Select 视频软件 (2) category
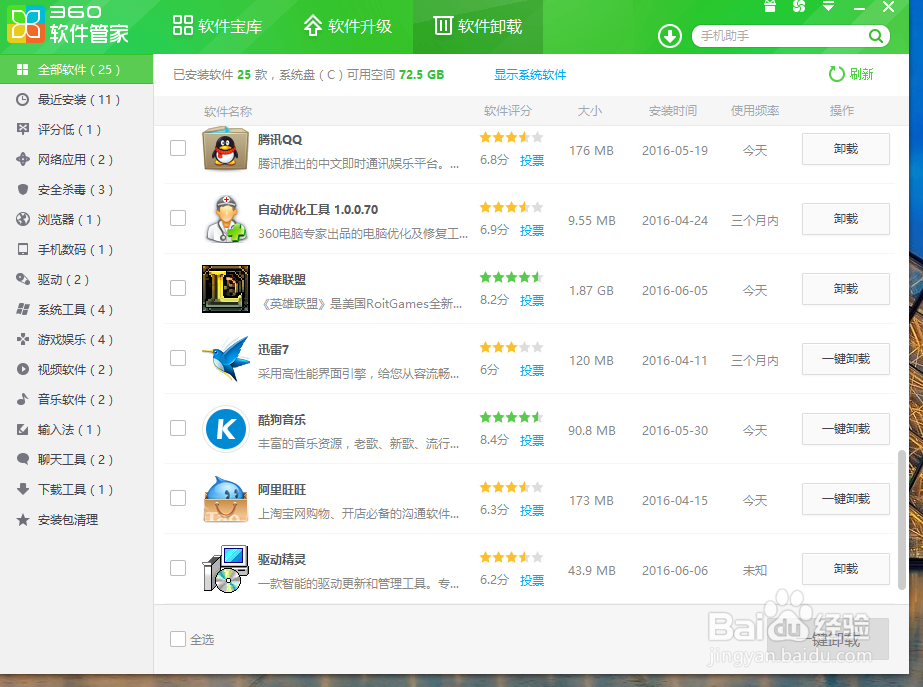 click(77, 370)
